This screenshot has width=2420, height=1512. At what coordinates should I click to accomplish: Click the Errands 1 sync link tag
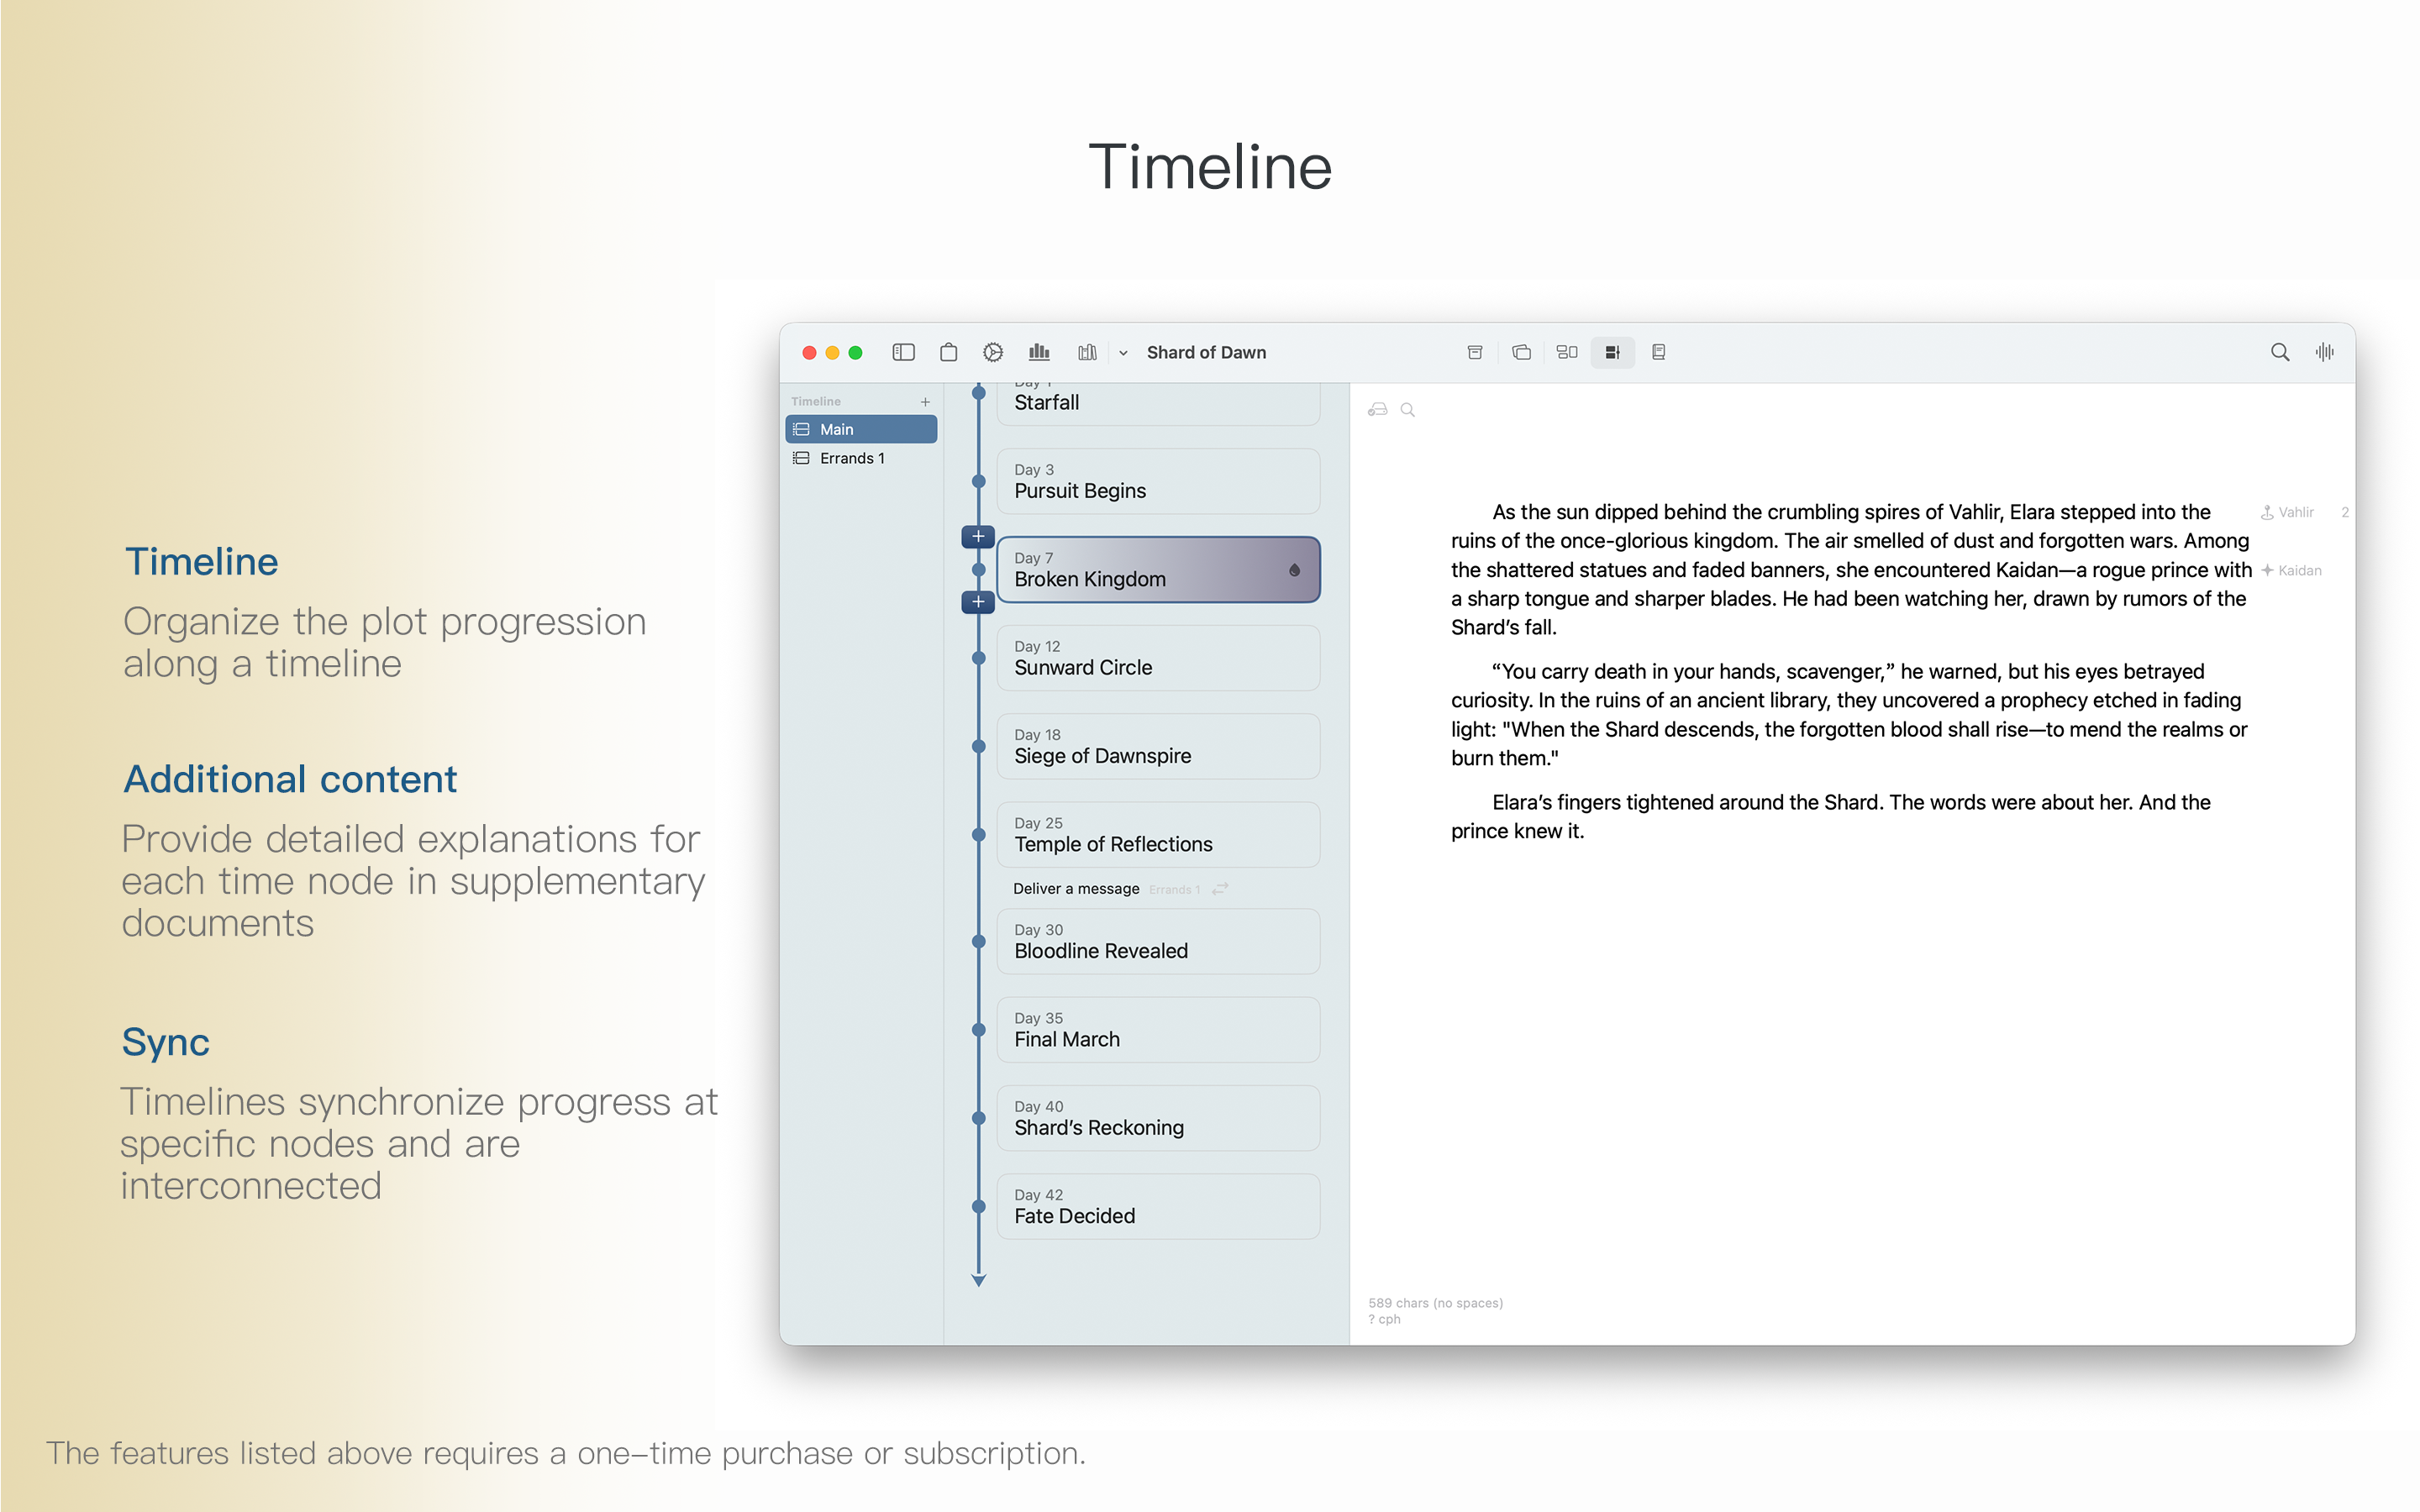click(1174, 890)
